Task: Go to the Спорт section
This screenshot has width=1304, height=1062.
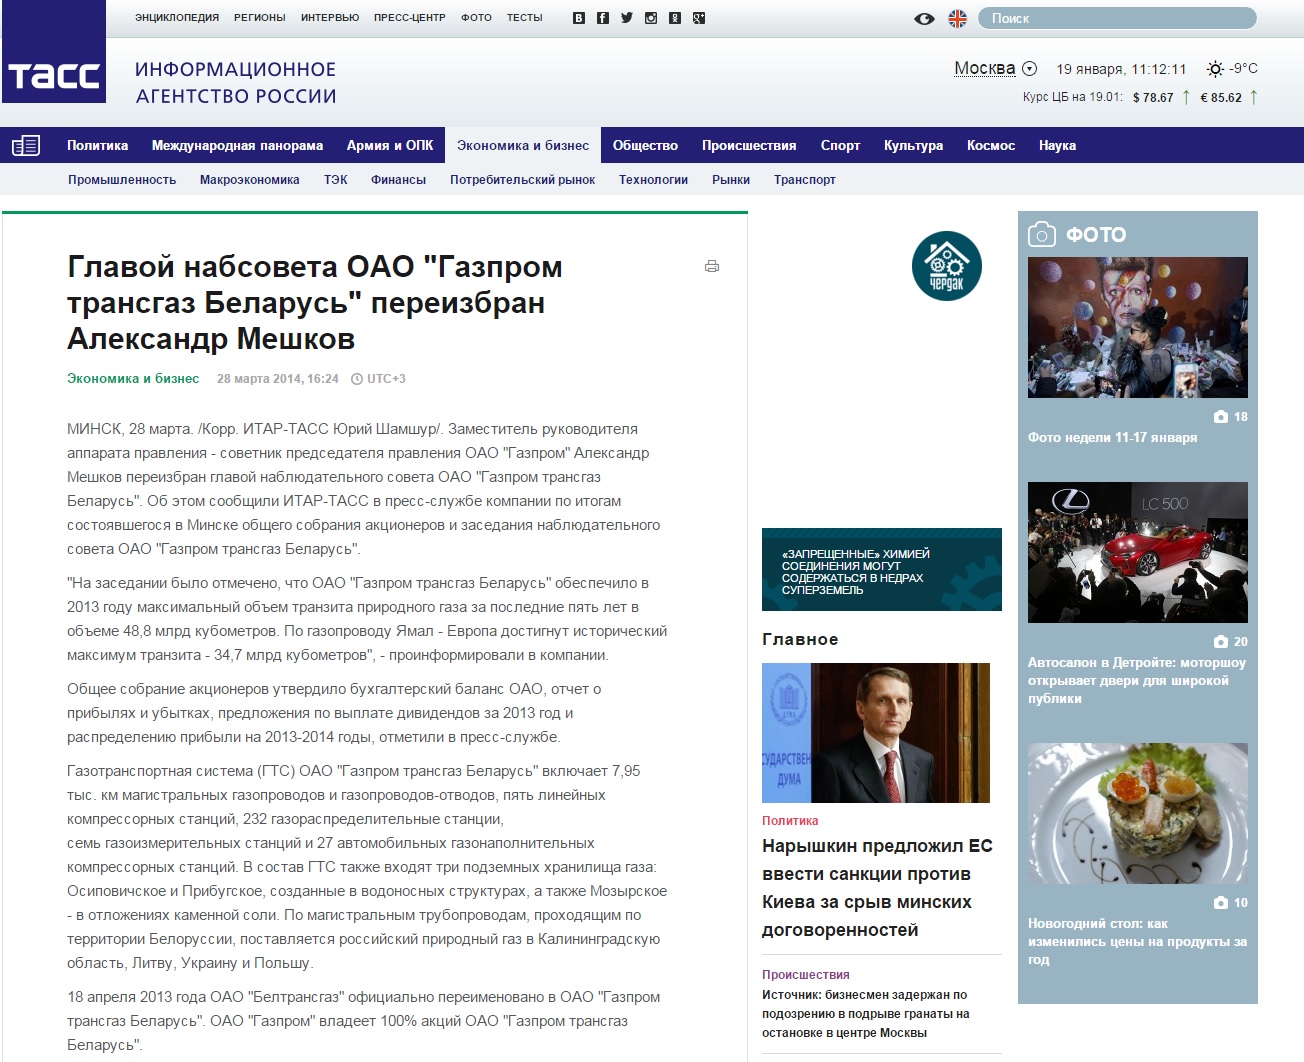Action: [840, 146]
